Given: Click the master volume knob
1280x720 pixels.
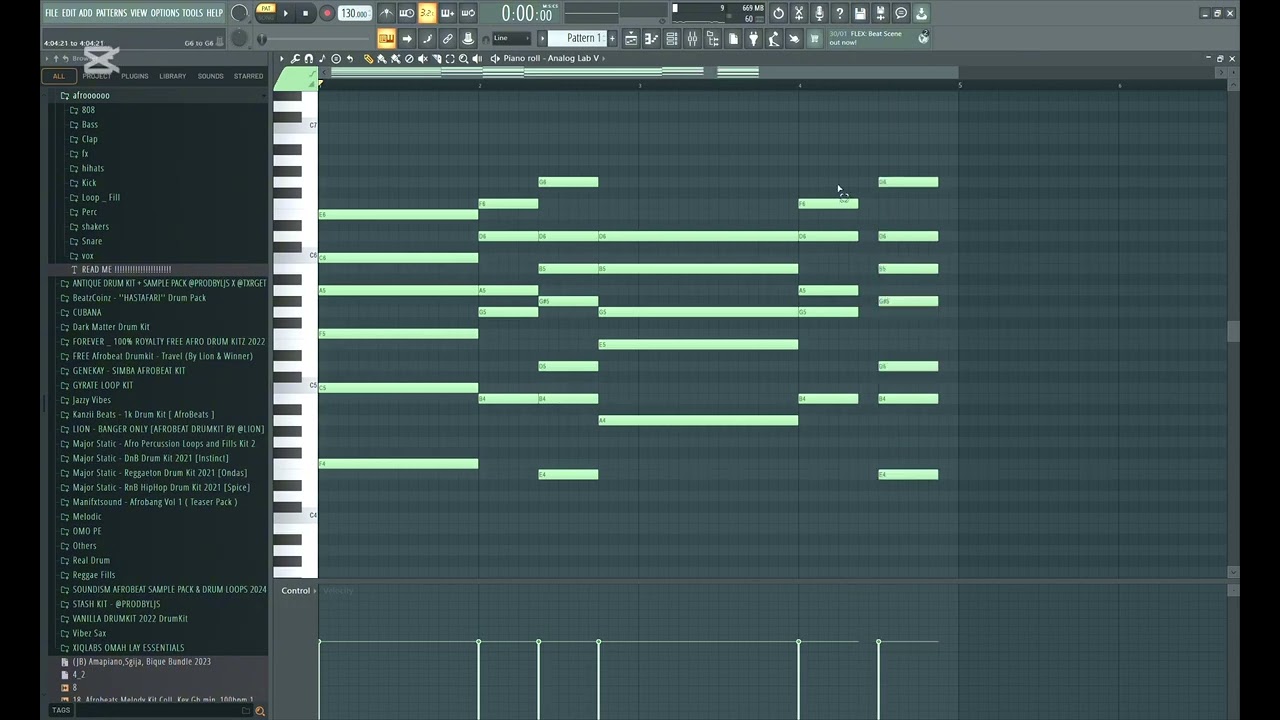Looking at the screenshot, I should pyautogui.click(x=240, y=13).
